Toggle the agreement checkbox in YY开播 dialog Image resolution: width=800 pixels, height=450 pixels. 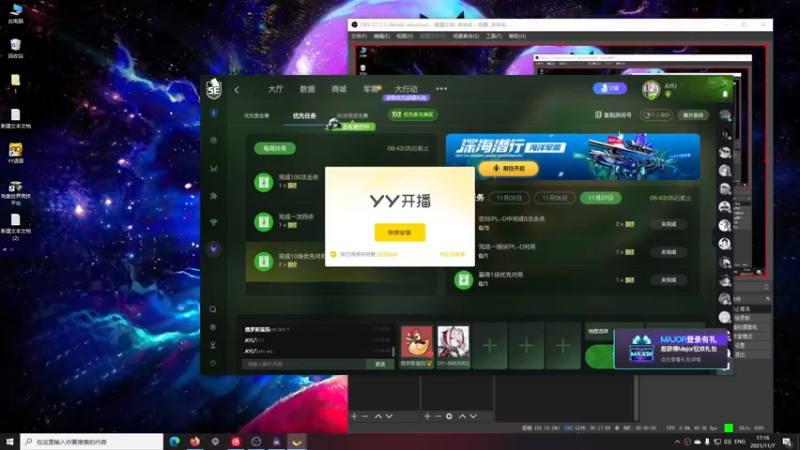(334, 254)
